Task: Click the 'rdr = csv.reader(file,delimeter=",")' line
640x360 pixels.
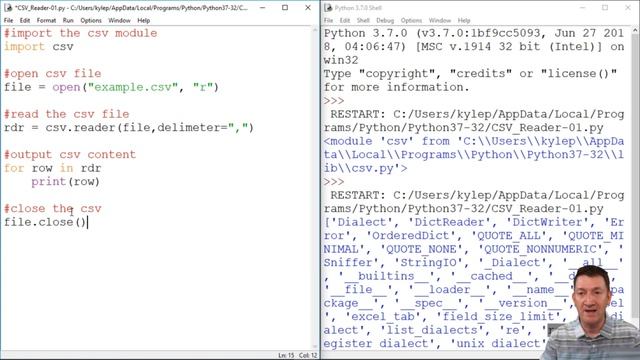Action: click(129, 127)
